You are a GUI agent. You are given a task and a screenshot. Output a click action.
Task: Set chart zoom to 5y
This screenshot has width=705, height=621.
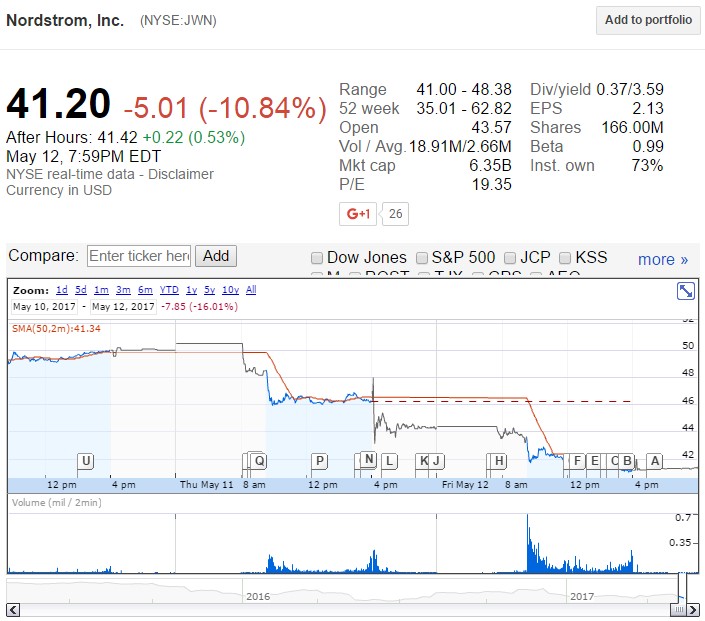210,290
